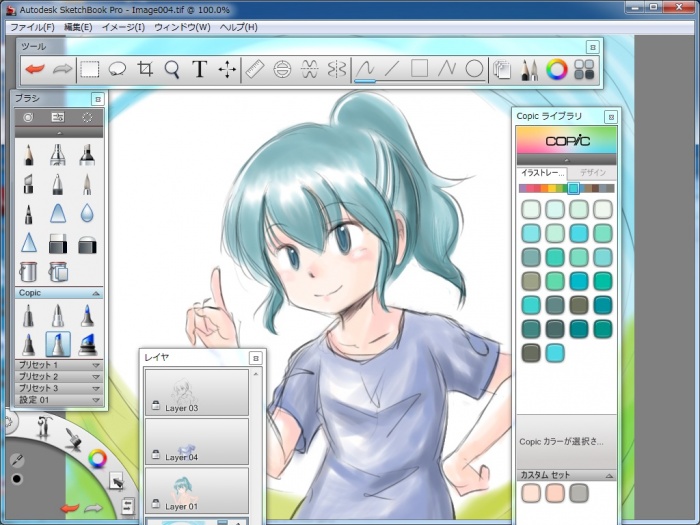Open the ファイル(F) menu
Viewport: 700px width, 525px height.
32,27
